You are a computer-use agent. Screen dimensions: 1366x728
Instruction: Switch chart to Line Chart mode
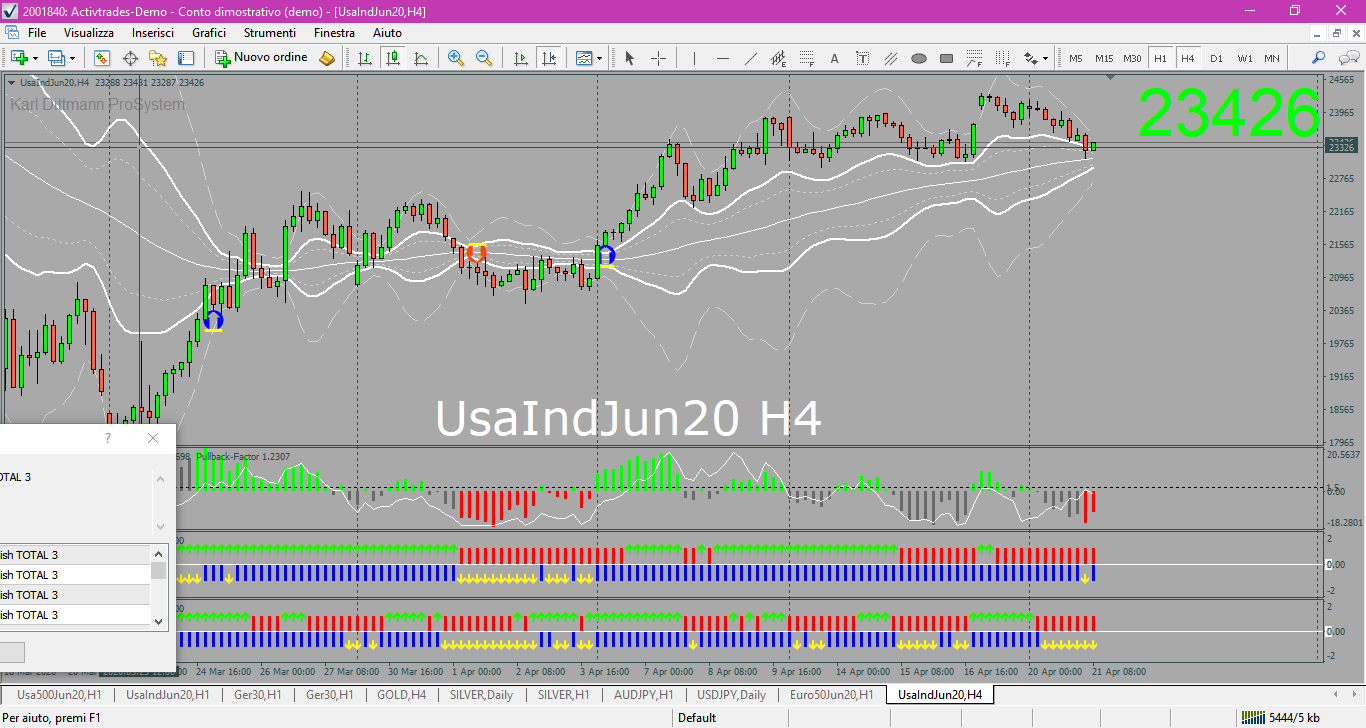421,58
